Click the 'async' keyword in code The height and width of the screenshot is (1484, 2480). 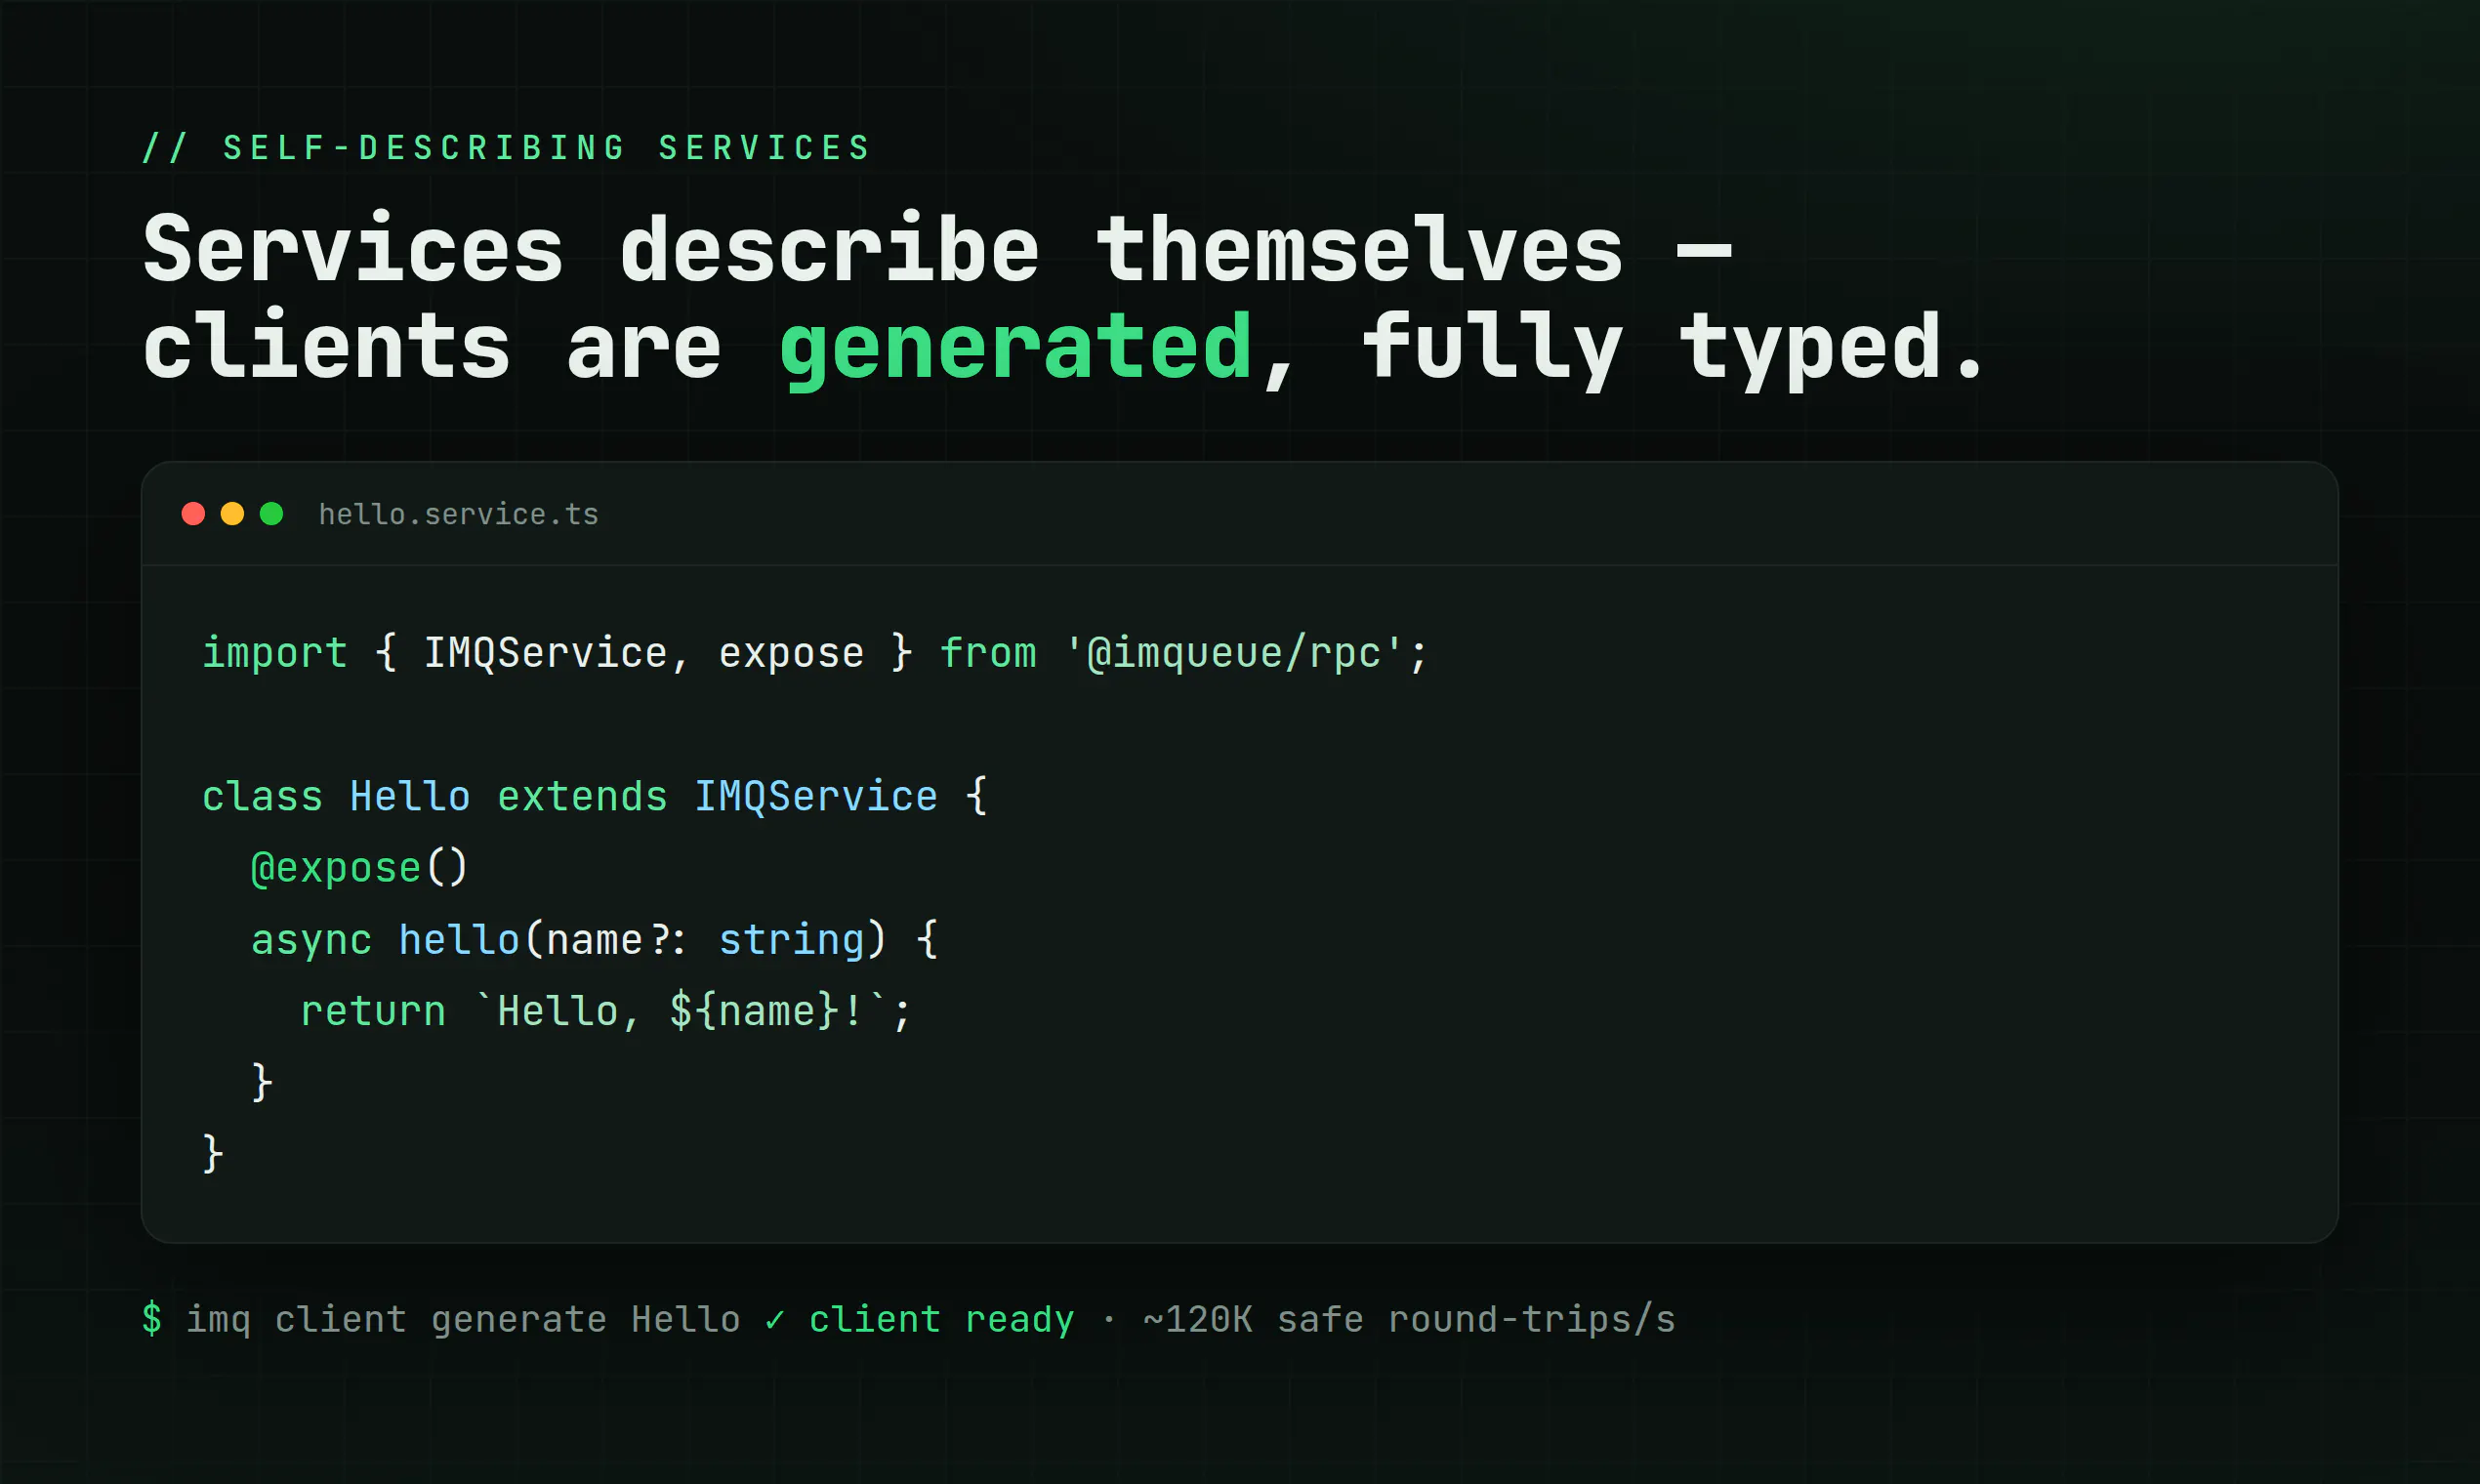pyautogui.click(x=311, y=940)
